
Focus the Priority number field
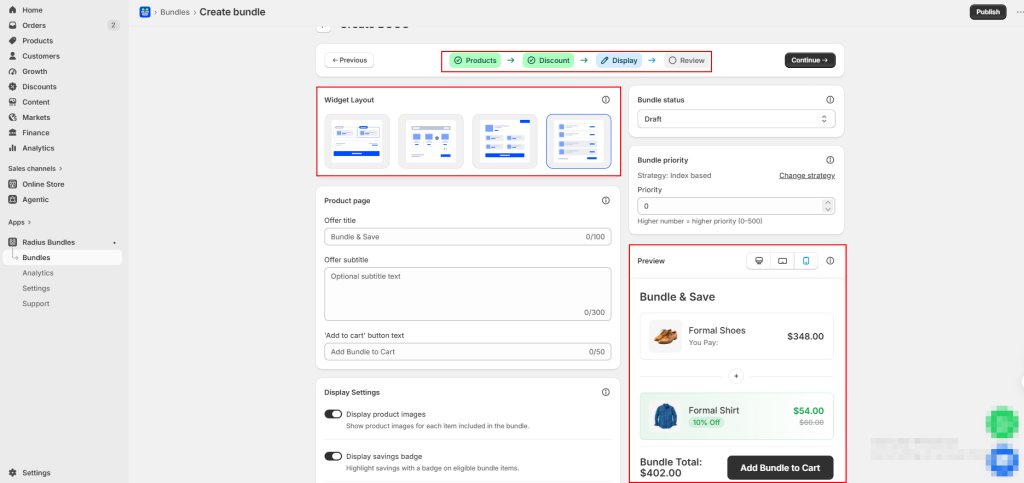(x=736, y=206)
